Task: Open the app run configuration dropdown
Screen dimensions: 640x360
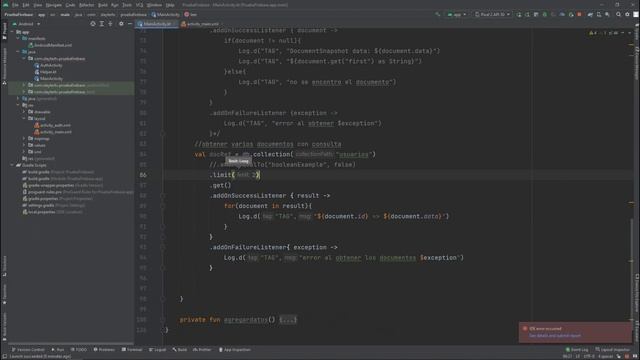Action: (457, 14)
